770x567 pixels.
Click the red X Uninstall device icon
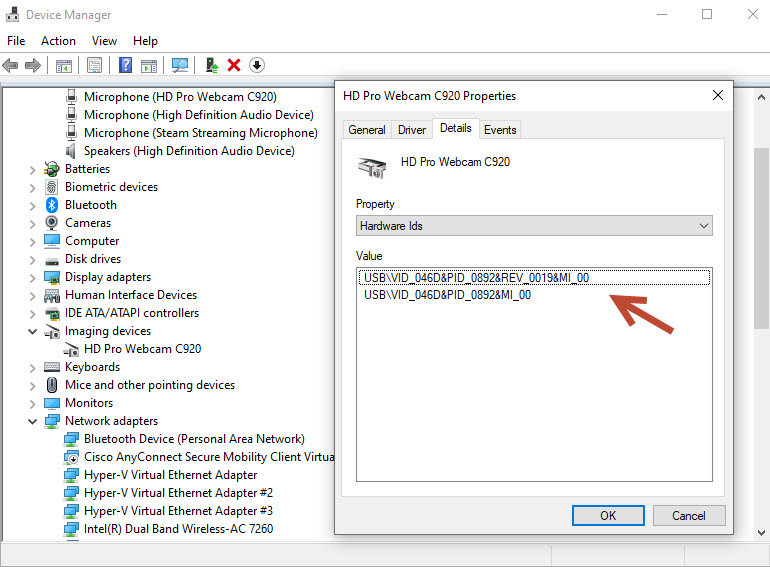click(234, 65)
